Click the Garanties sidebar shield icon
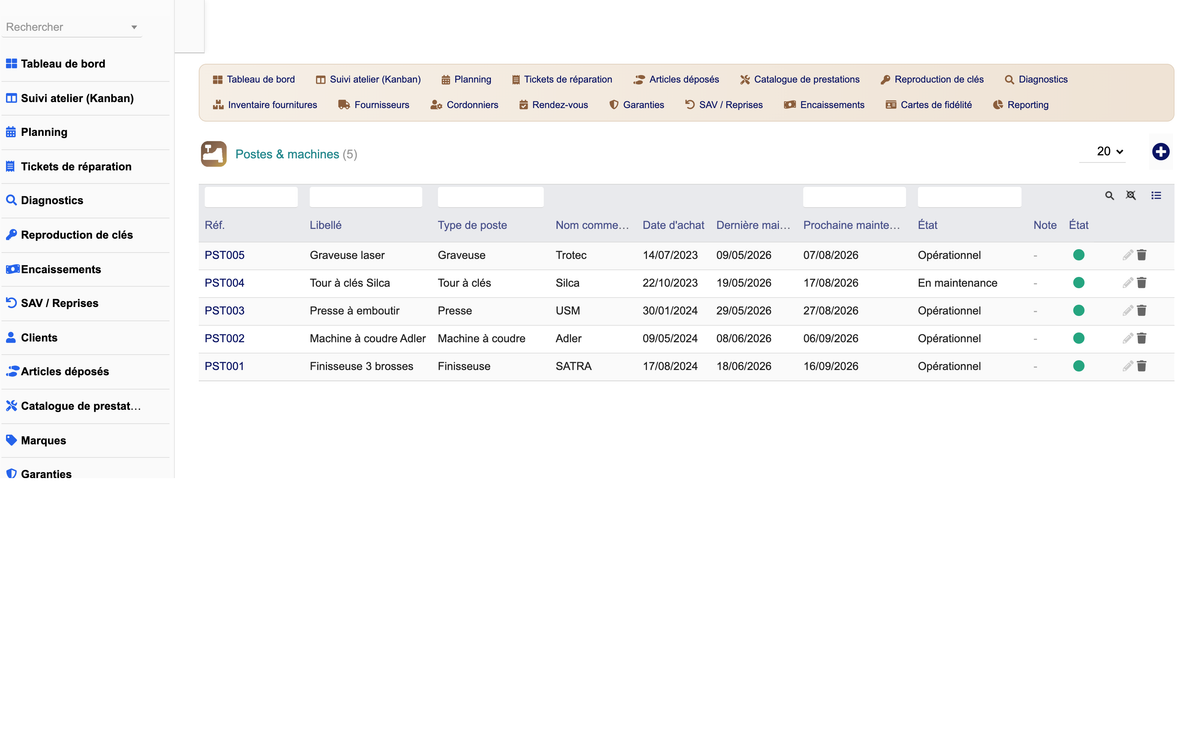Screen dimensions: 1200x743 click(x=12, y=474)
